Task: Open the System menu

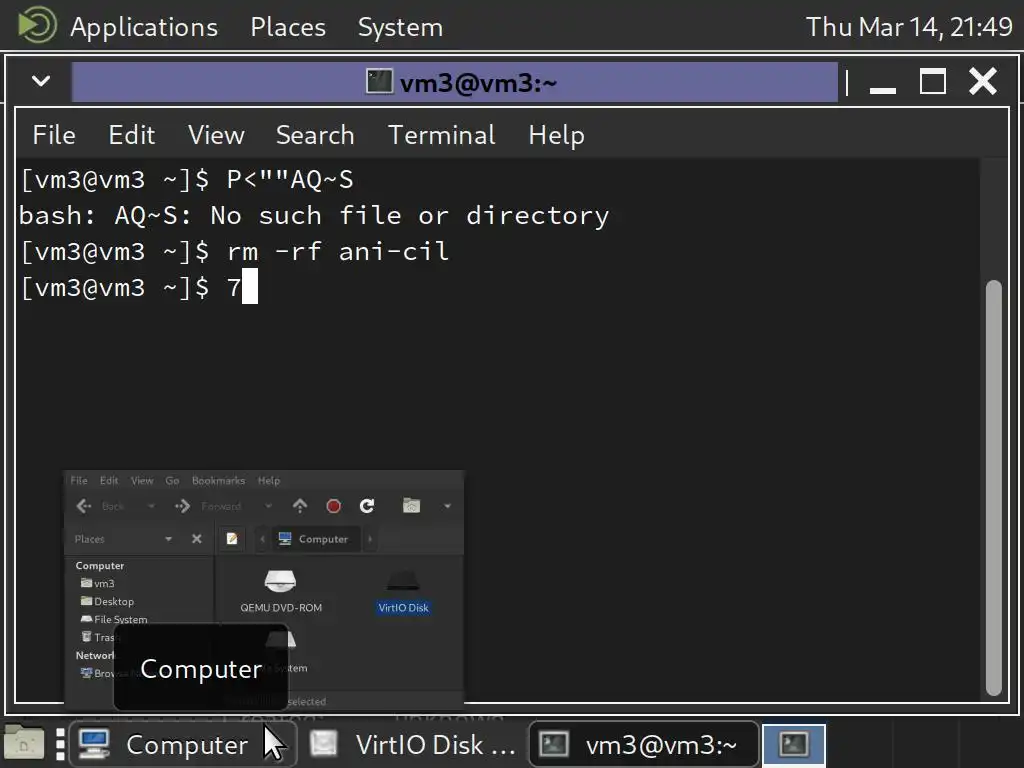Action: (x=400, y=27)
